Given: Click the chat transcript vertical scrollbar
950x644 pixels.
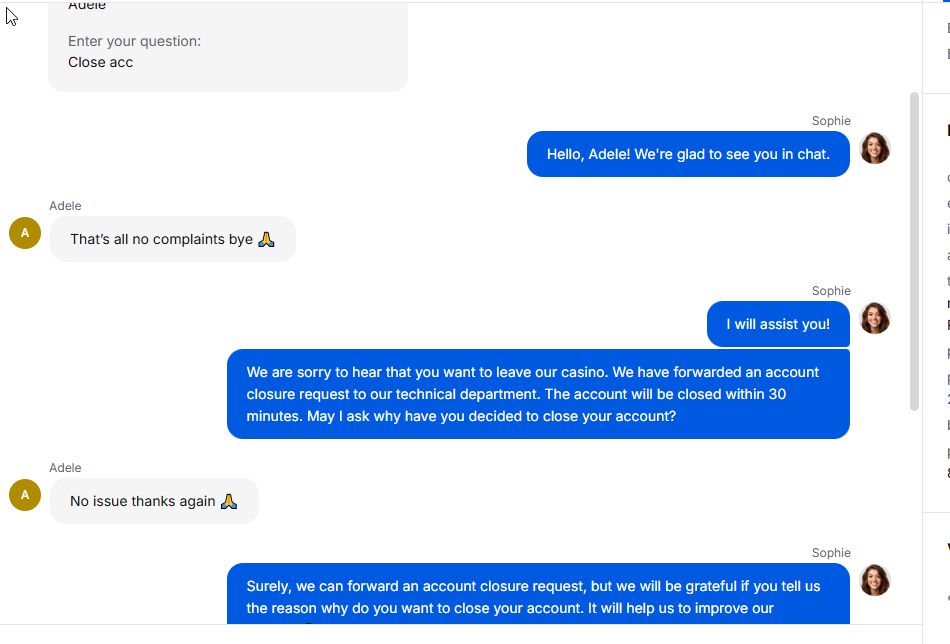Looking at the screenshot, I should coord(914,251).
